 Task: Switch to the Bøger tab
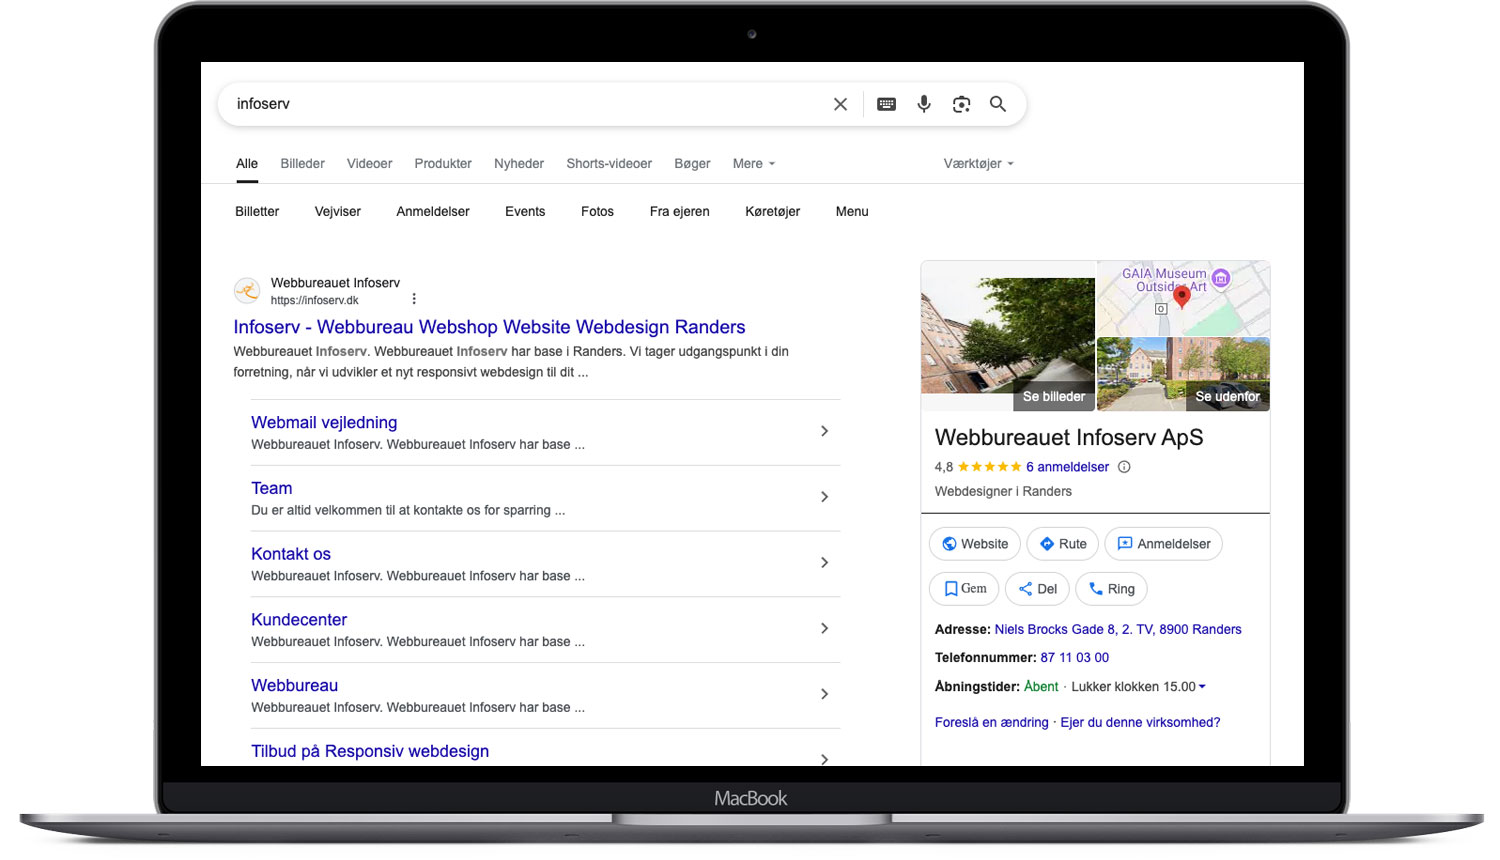pyautogui.click(x=692, y=164)
